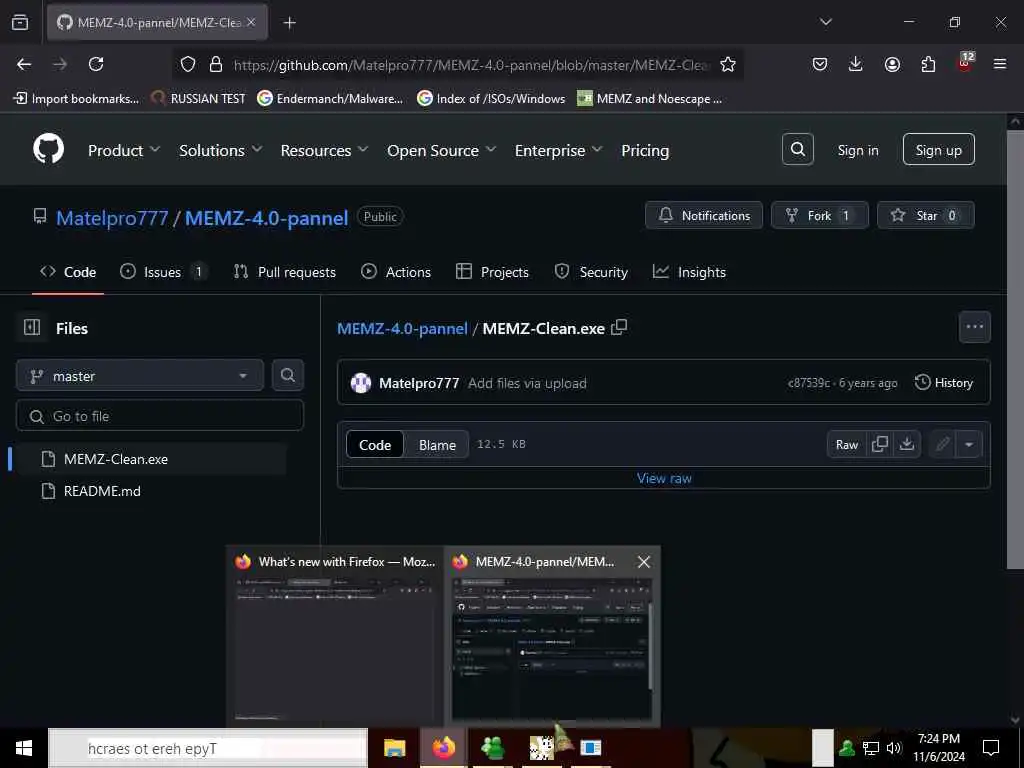Open the notification center icon

(991, 748)
